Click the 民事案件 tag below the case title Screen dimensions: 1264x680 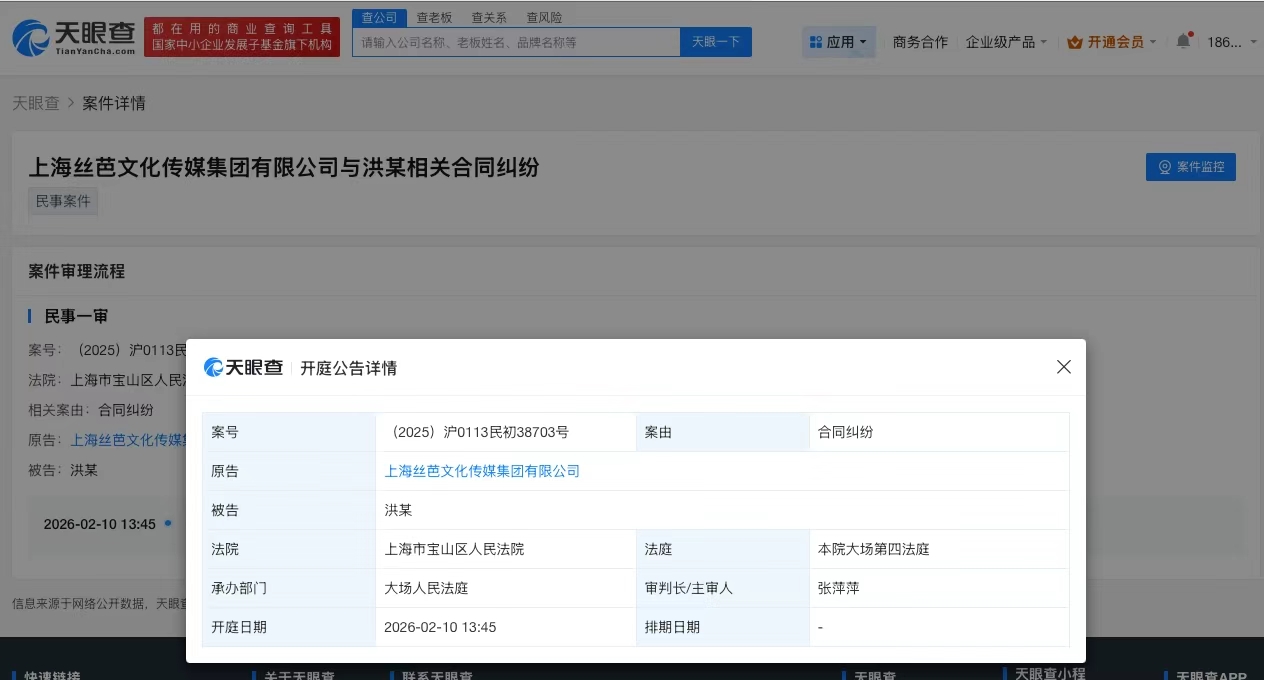pyautogui.click(x=63, y=200)
